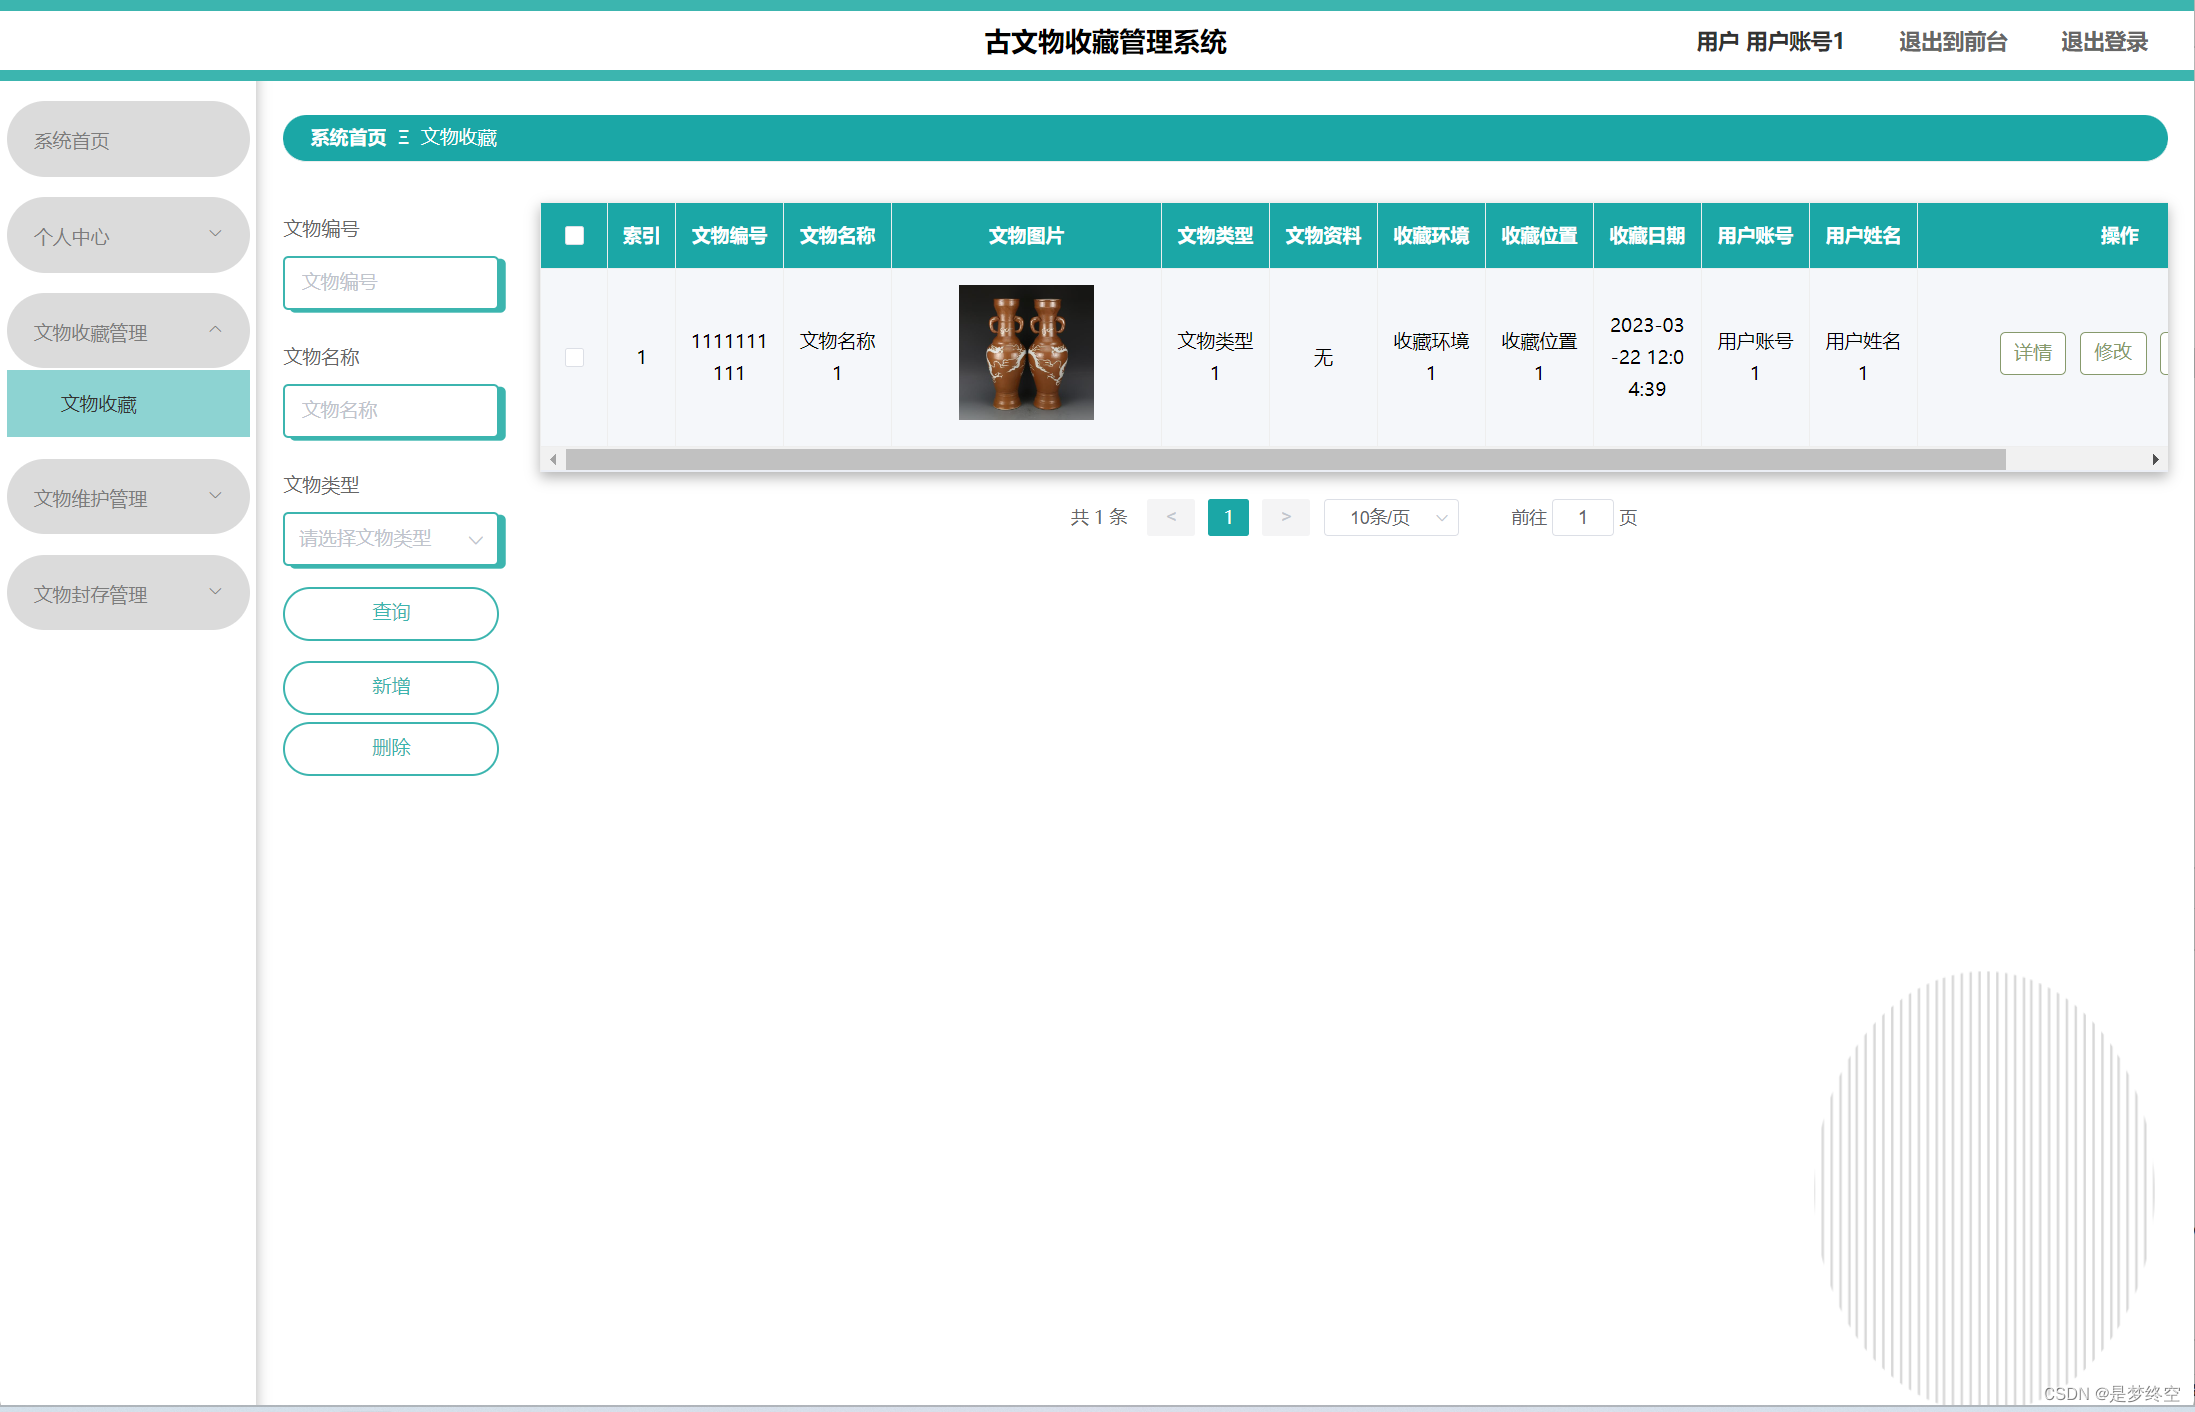Select page 1 in pagination
The height and width of the screenshot is (1412, 2195).
[x=1228, y=517]
